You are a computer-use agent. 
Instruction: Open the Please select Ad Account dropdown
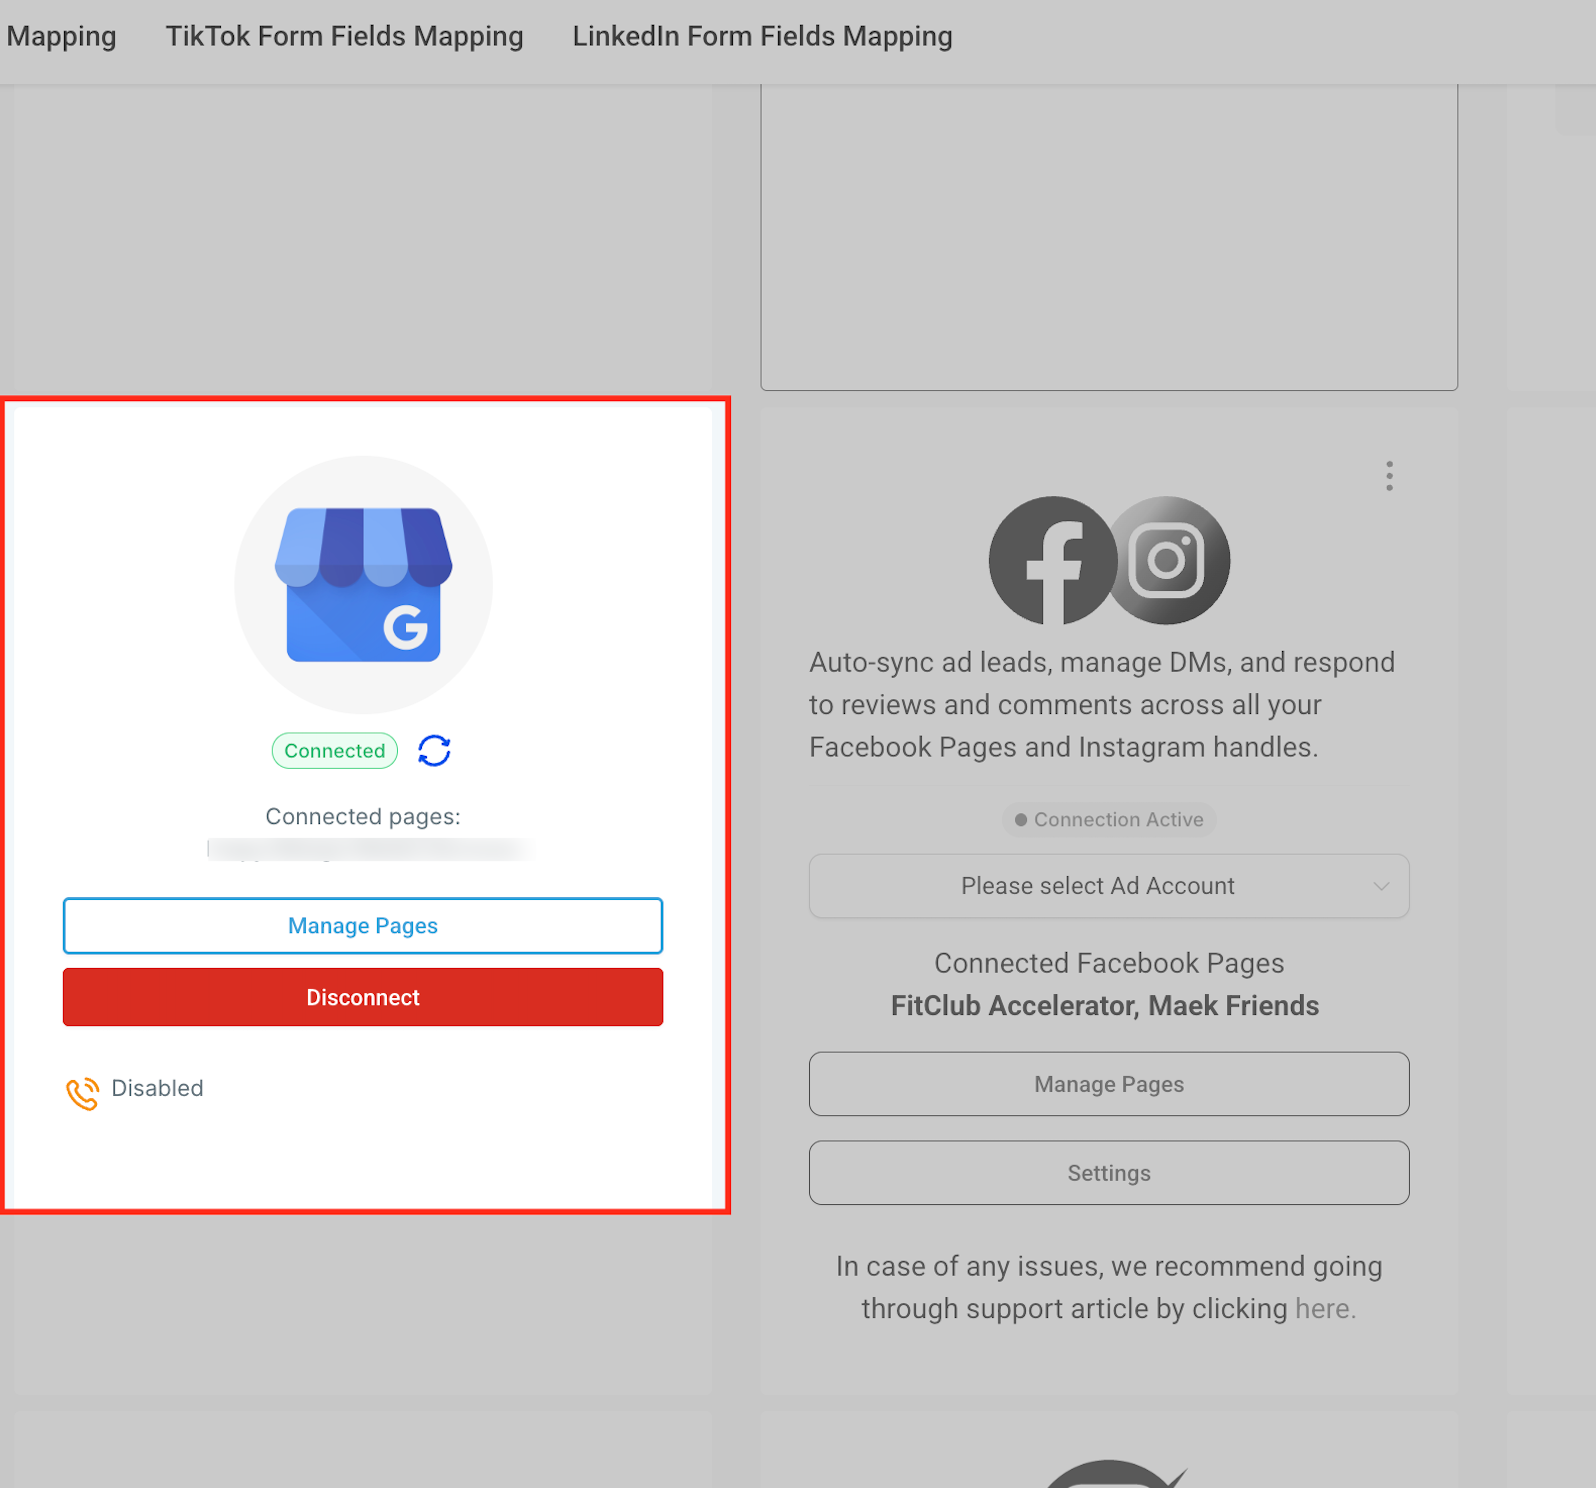pos(1109,886)
